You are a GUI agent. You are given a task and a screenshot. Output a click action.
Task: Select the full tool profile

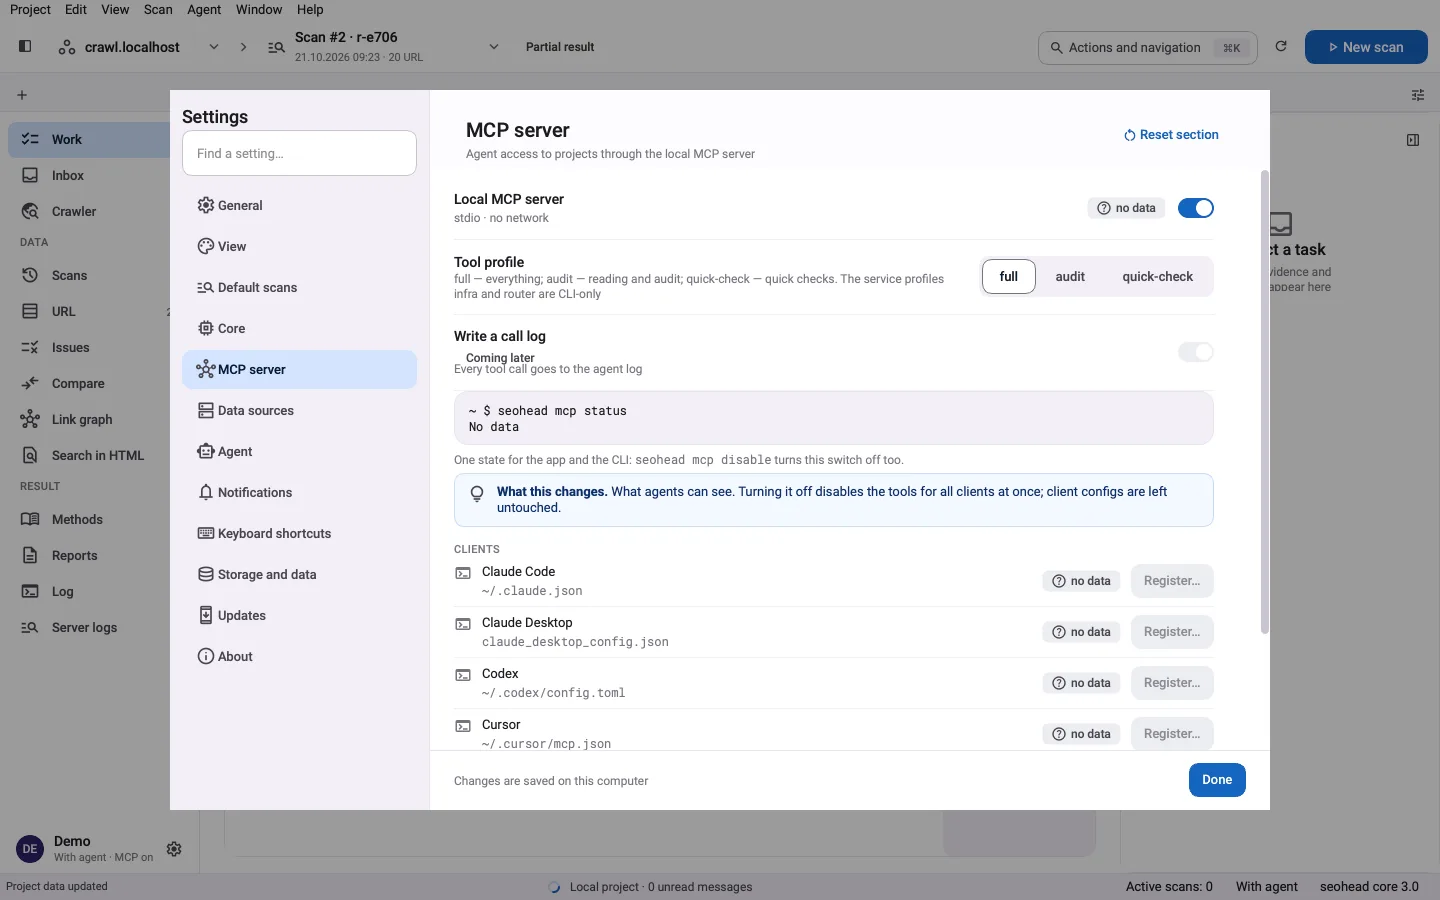[x=1008, y=276]
